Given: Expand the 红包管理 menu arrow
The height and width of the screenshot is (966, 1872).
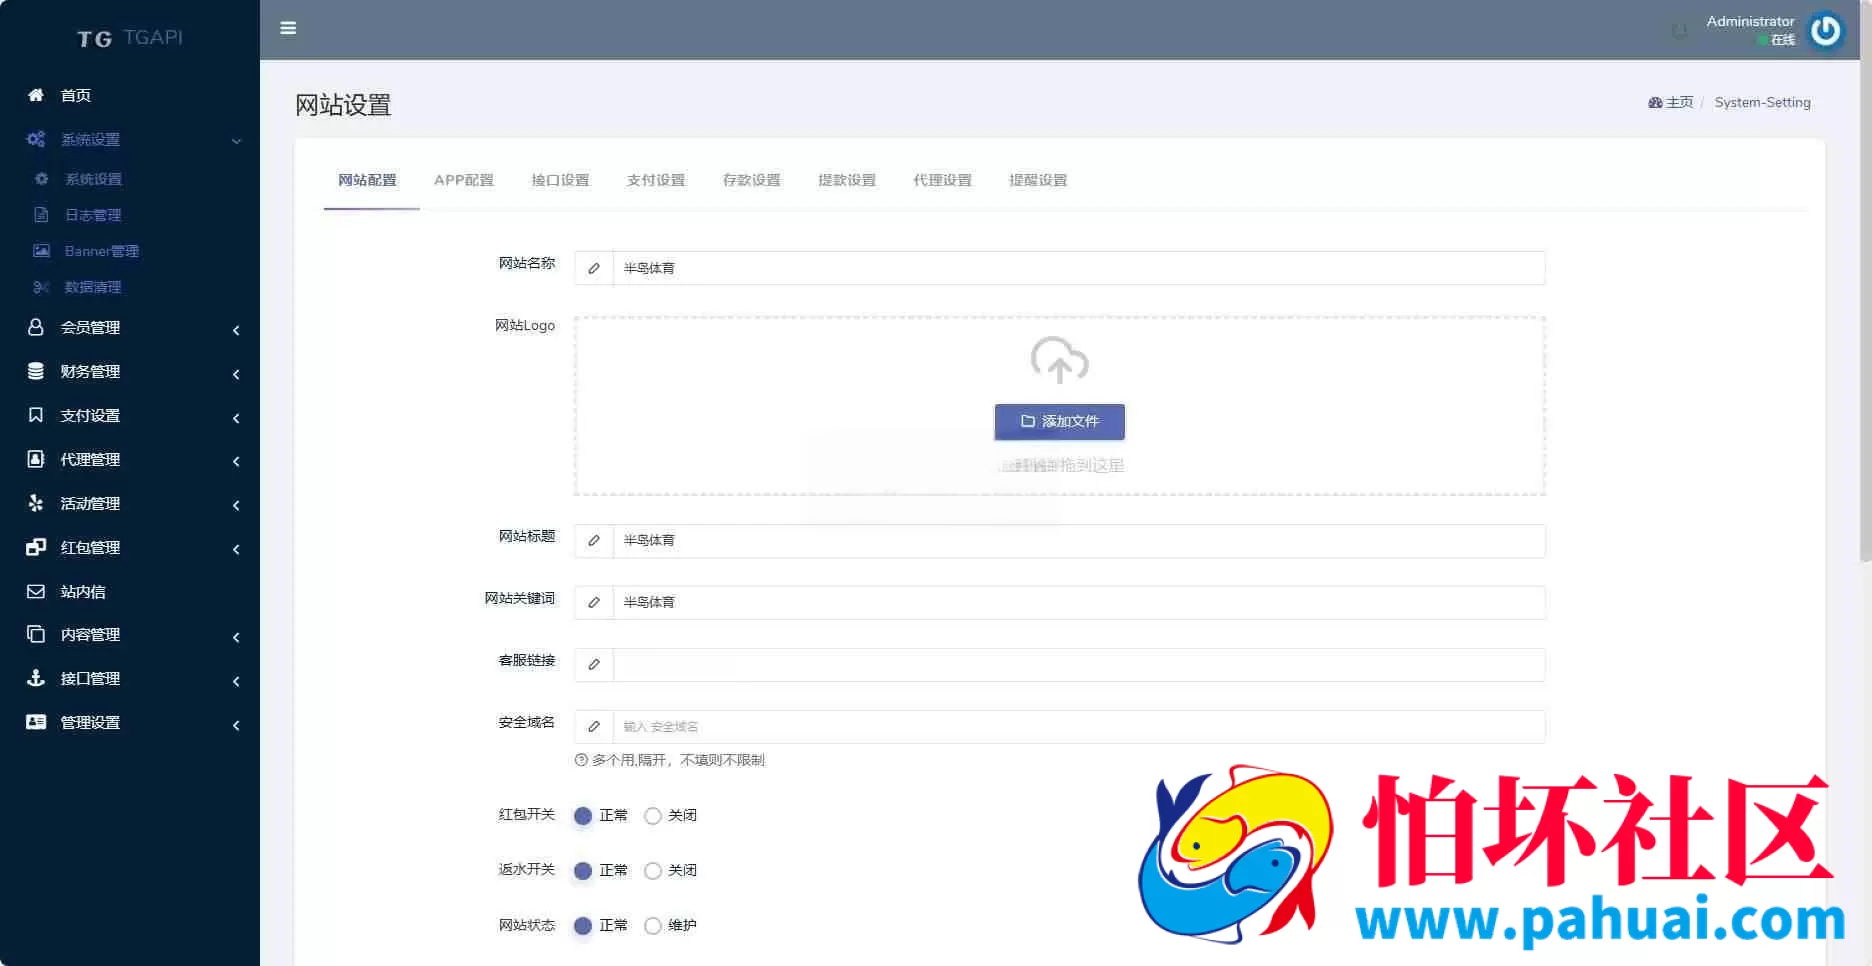Looking at the screenshot, I should coord(236,549).
